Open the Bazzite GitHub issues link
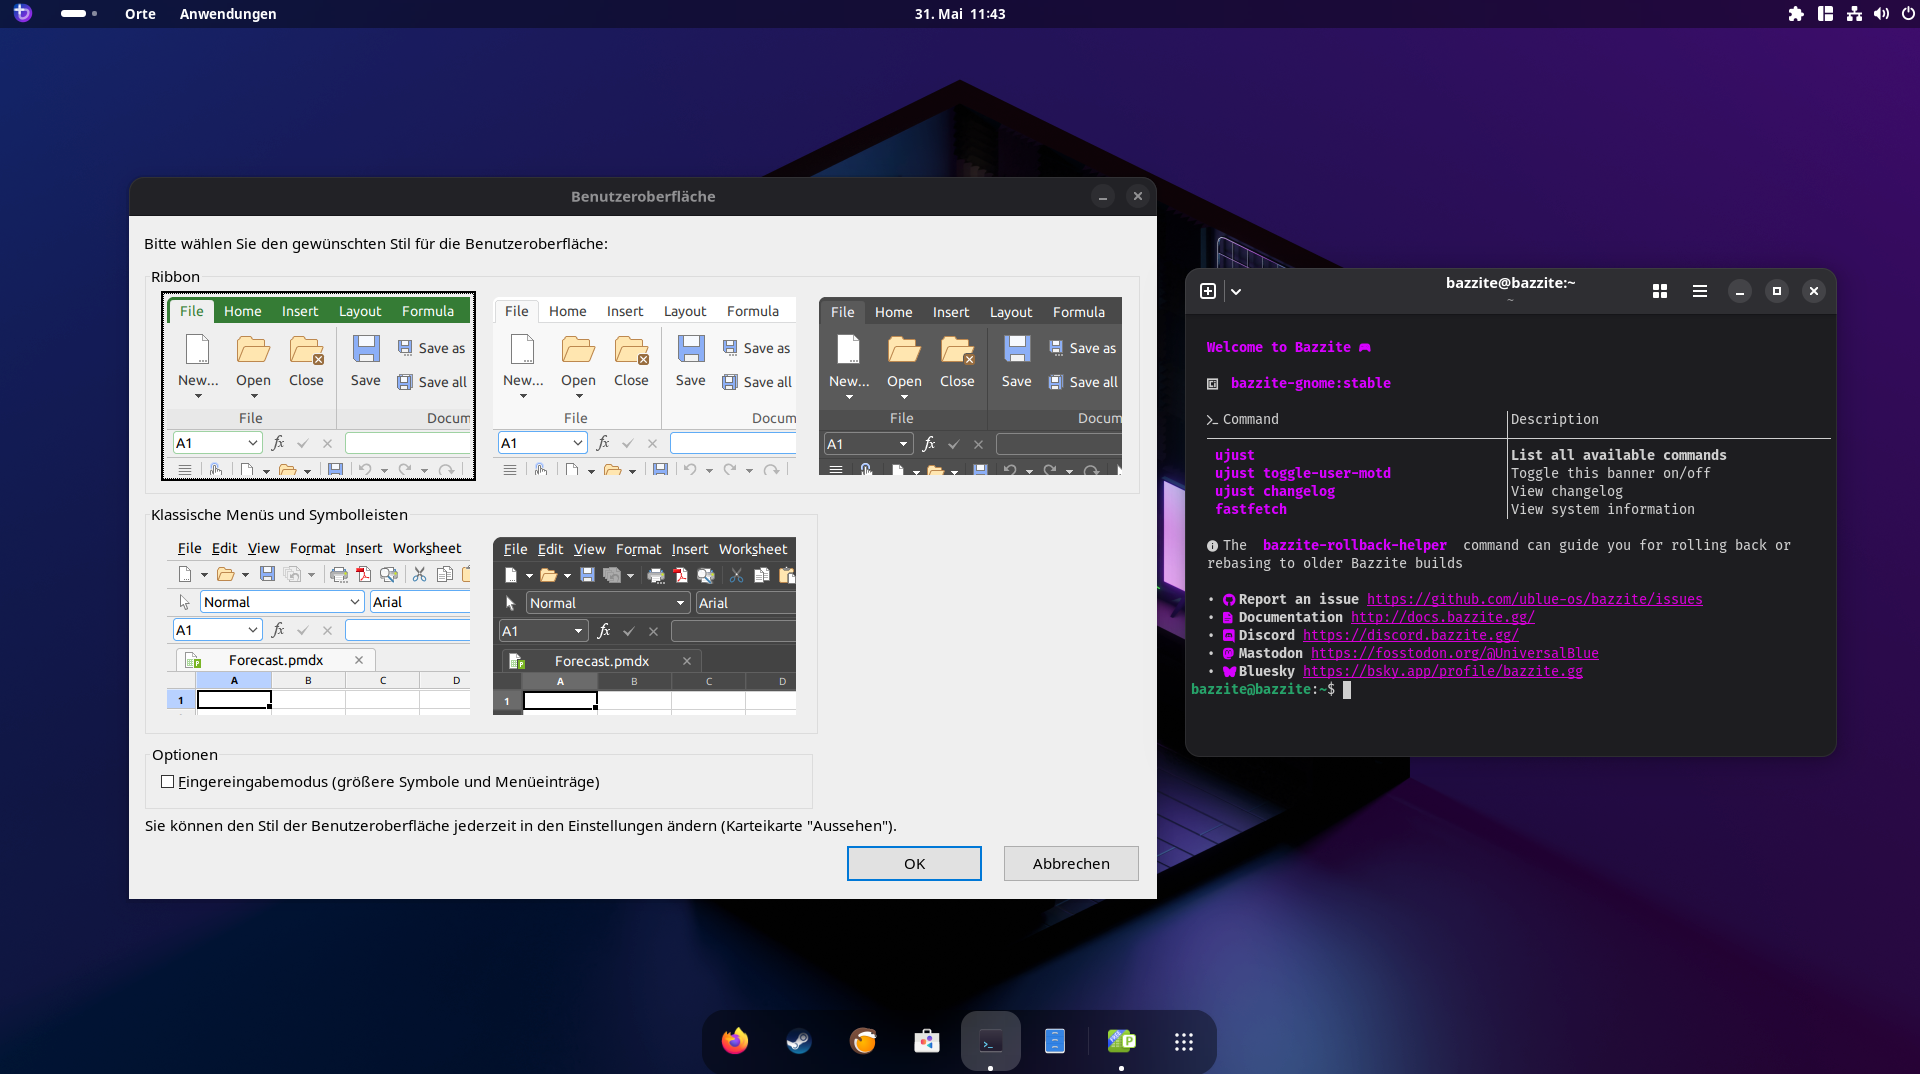This screenshot has width=1920, height=1074. (x=1534, y=599)
